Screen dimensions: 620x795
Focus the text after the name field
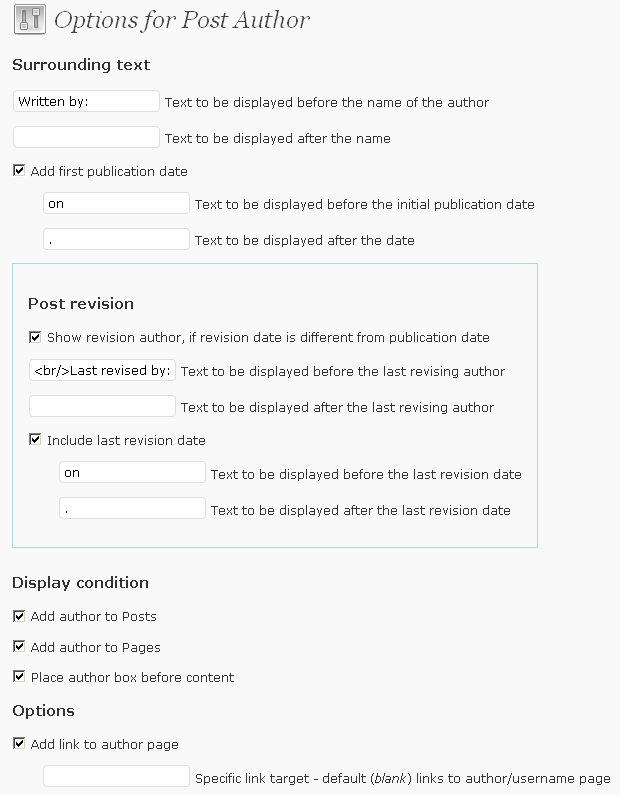click(86, 137)
